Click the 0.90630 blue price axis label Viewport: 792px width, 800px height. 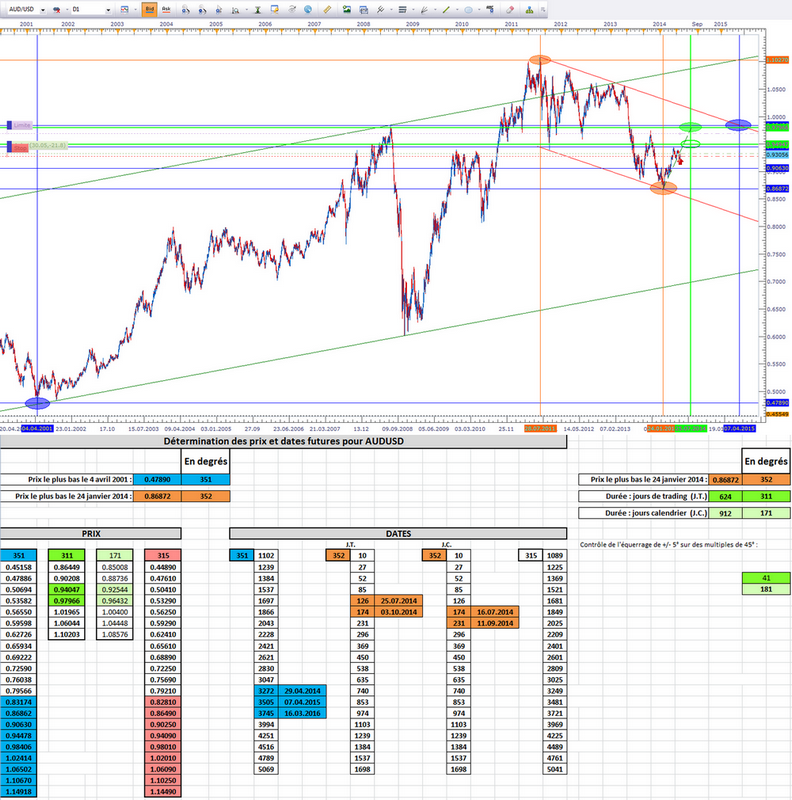777,168
